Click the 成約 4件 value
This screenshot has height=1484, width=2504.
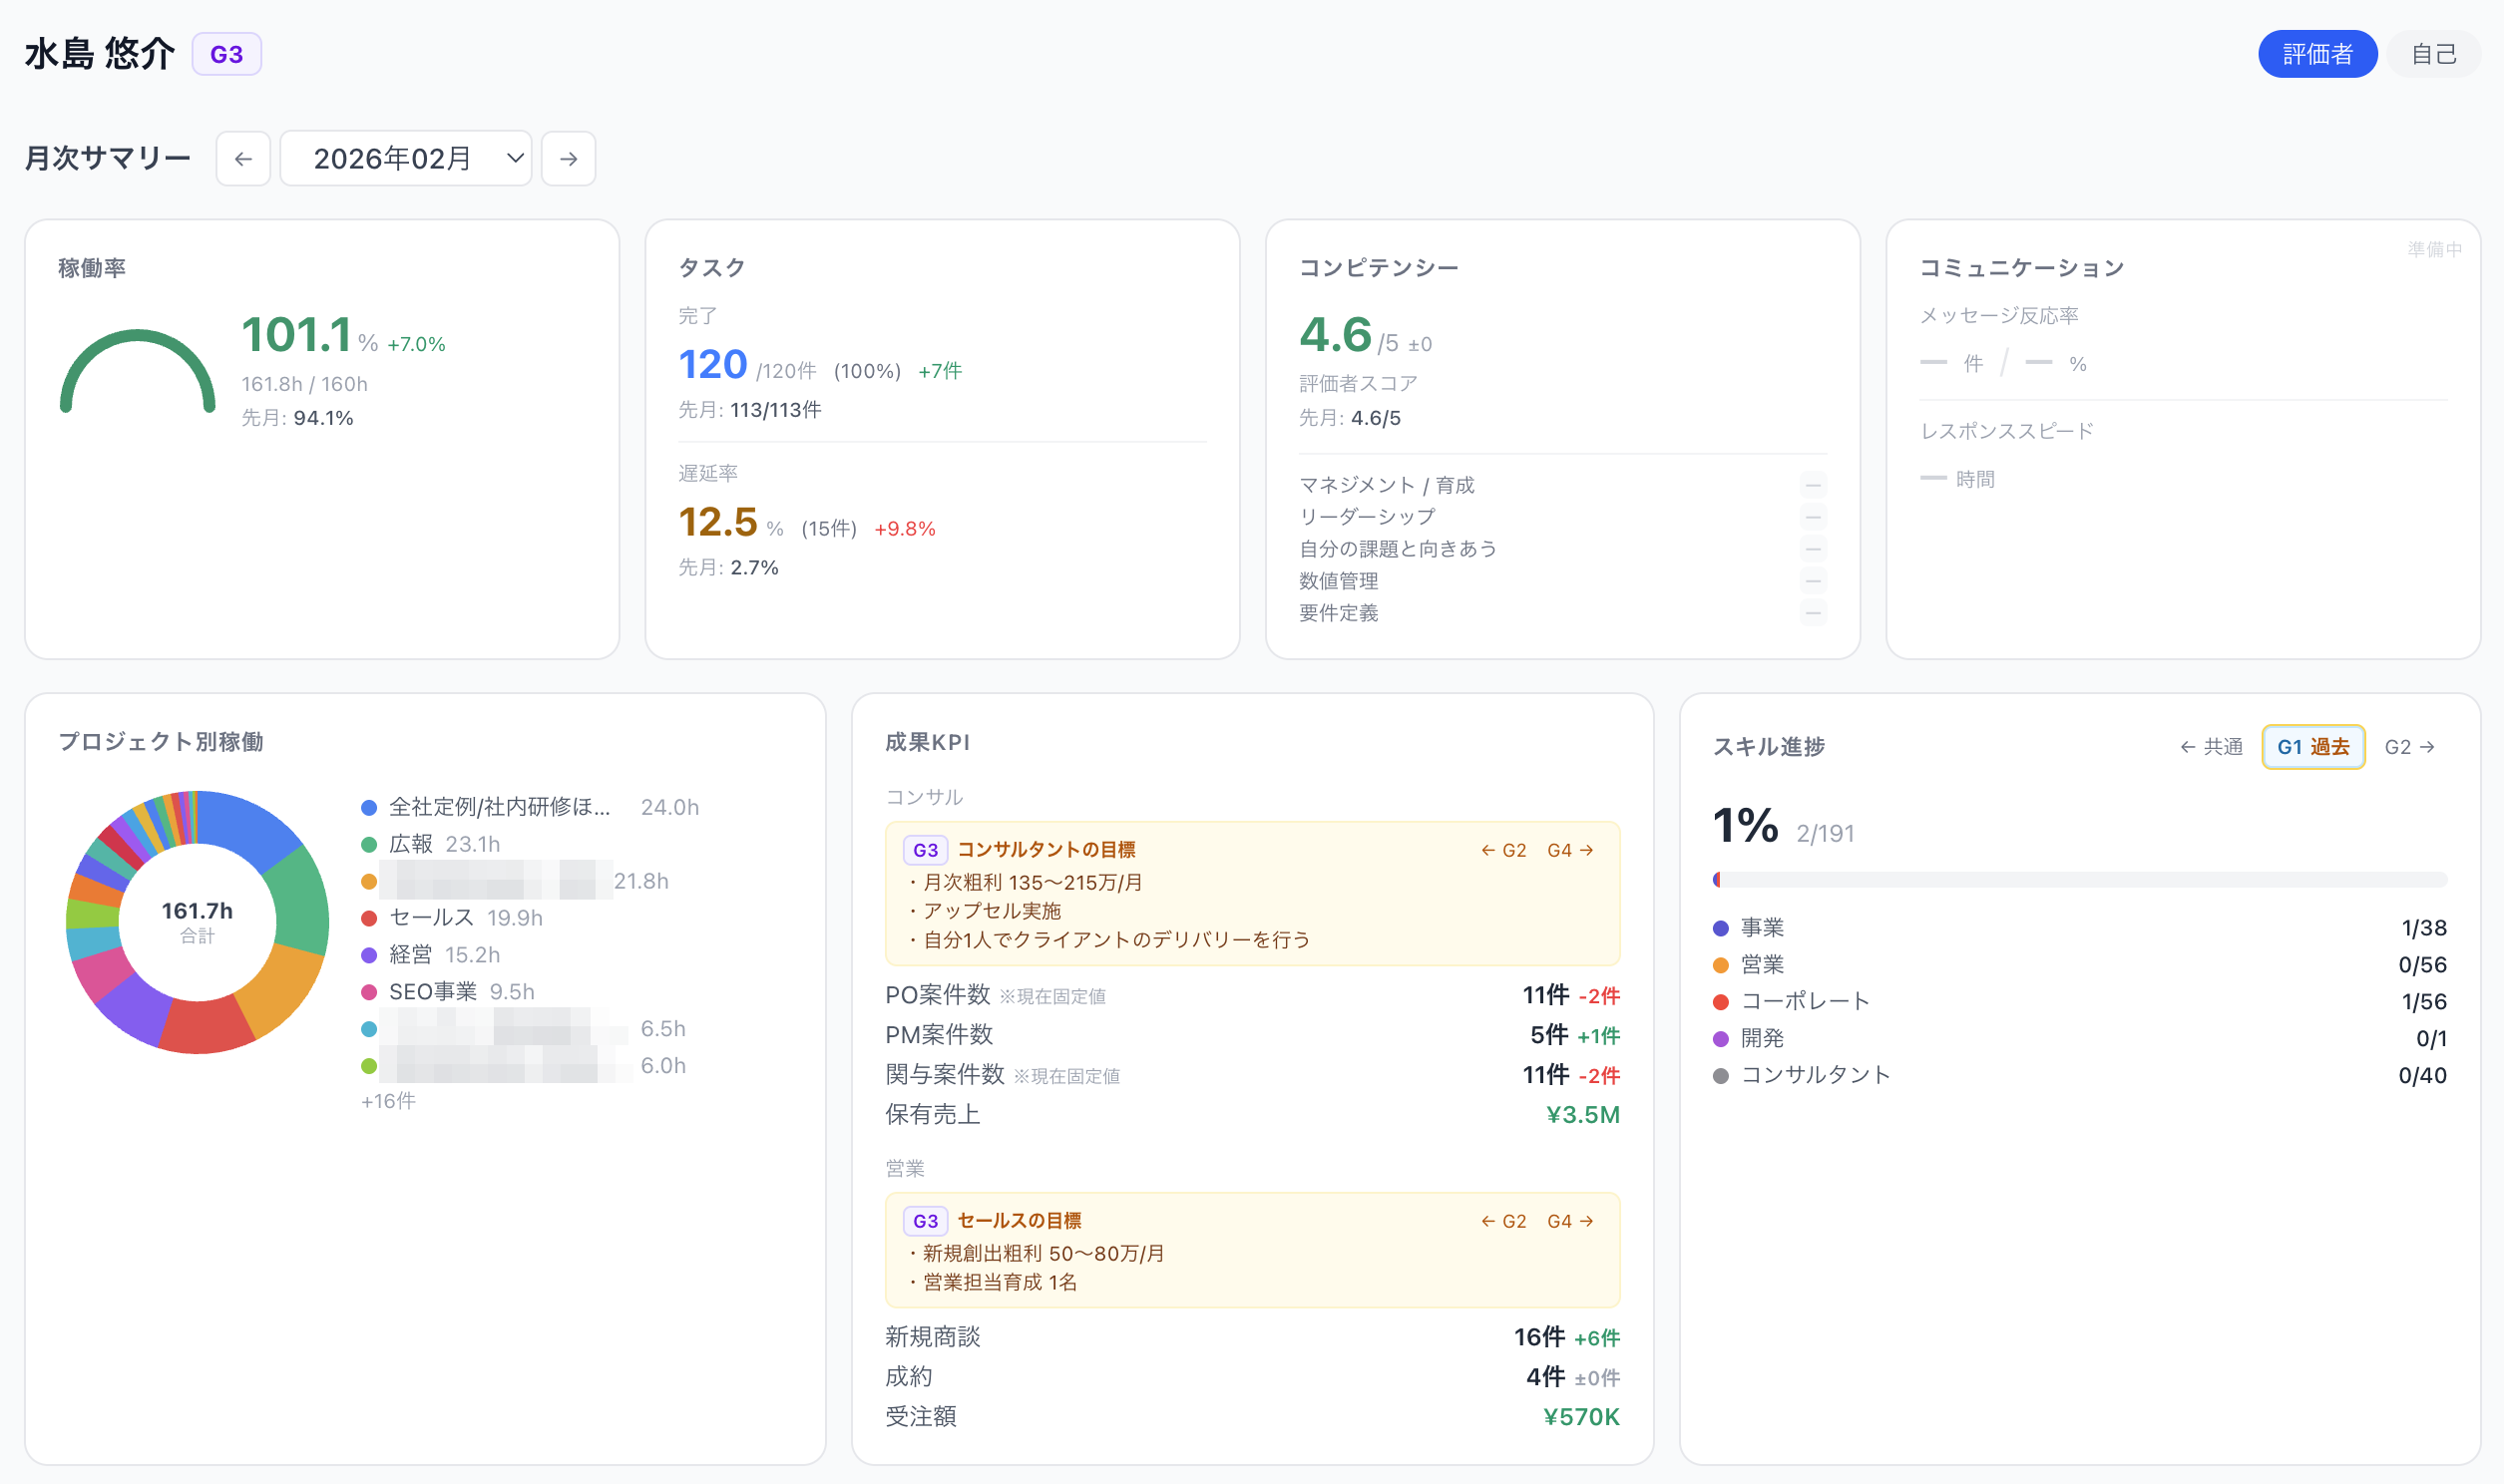click(1545, 1377)
